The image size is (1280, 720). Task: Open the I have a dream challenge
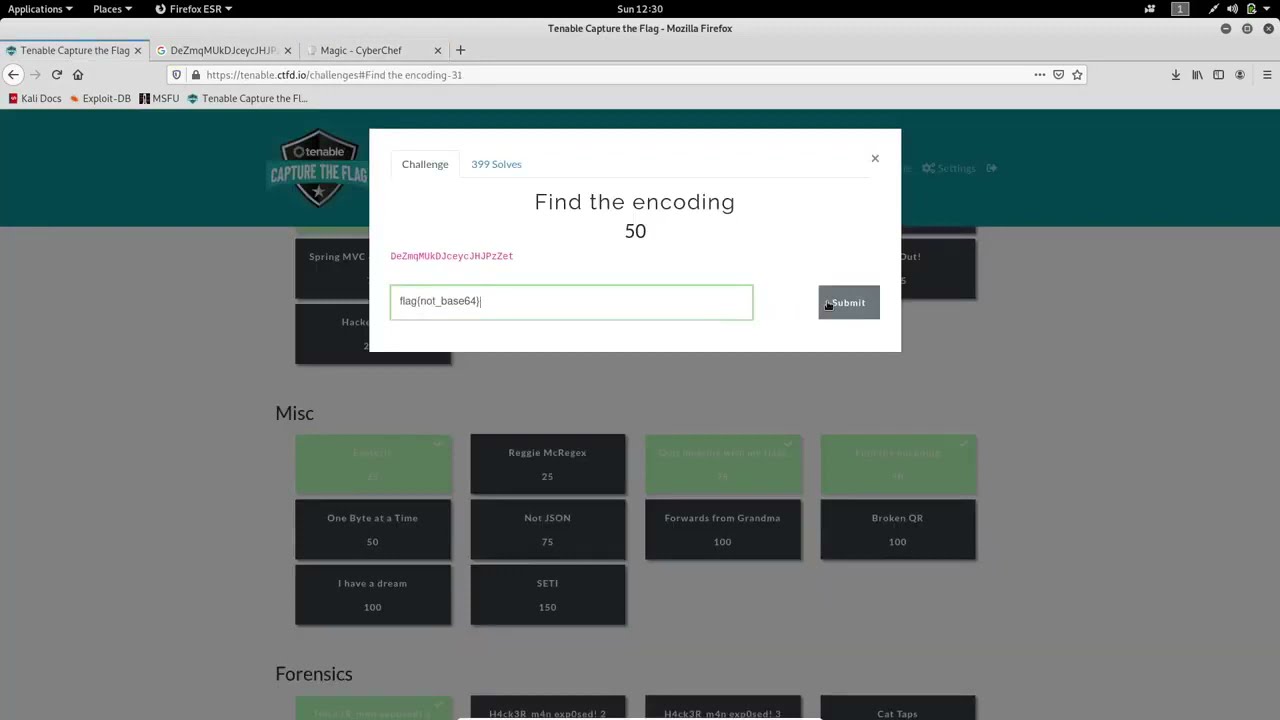373,594
